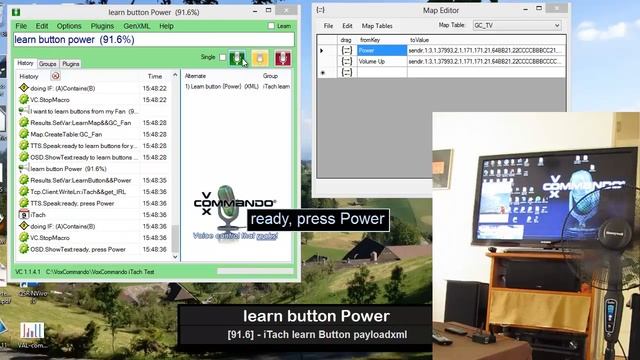Click the new-row asterisk selector in Map Editor
Image resolution: width=640 pixels, height=360 pixels.
click(x=323, y=73)
